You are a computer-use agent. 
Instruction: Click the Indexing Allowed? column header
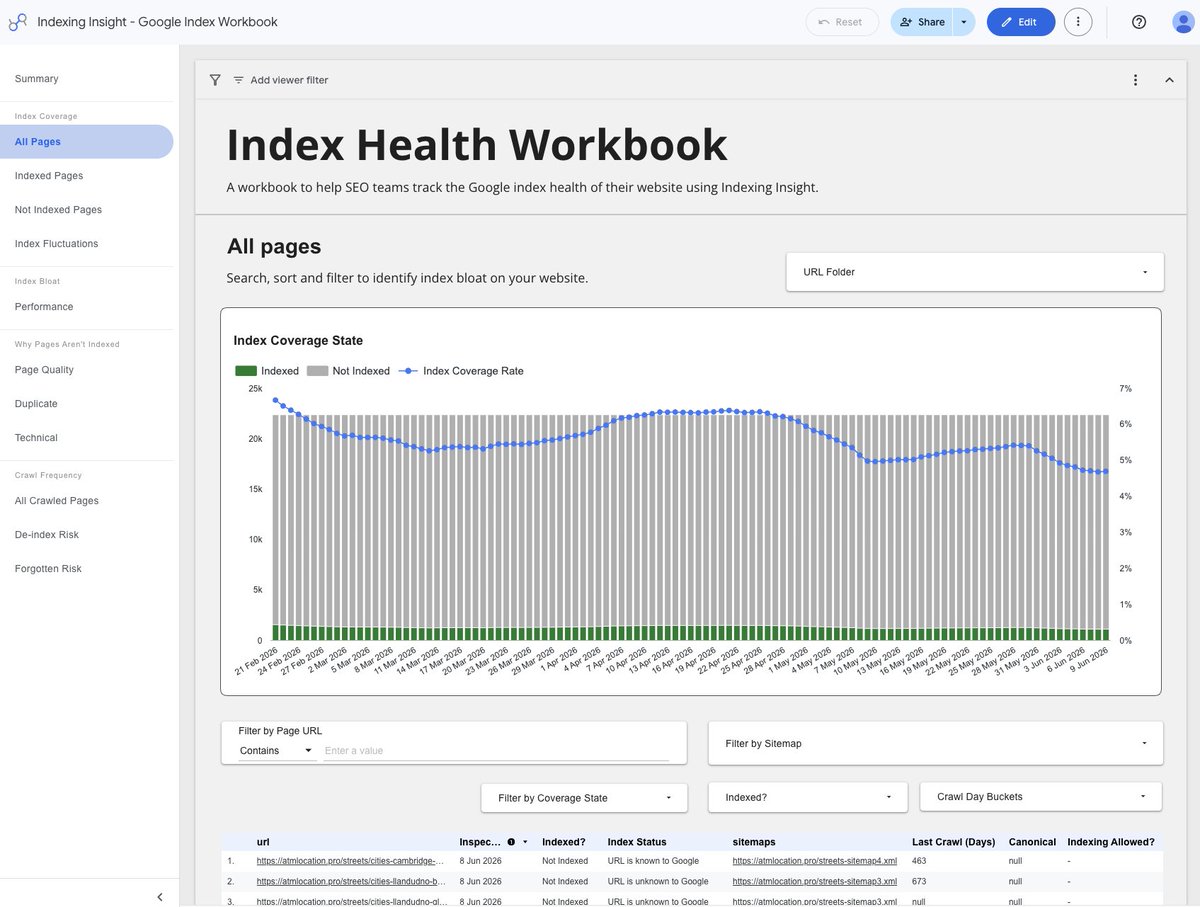1111,842
